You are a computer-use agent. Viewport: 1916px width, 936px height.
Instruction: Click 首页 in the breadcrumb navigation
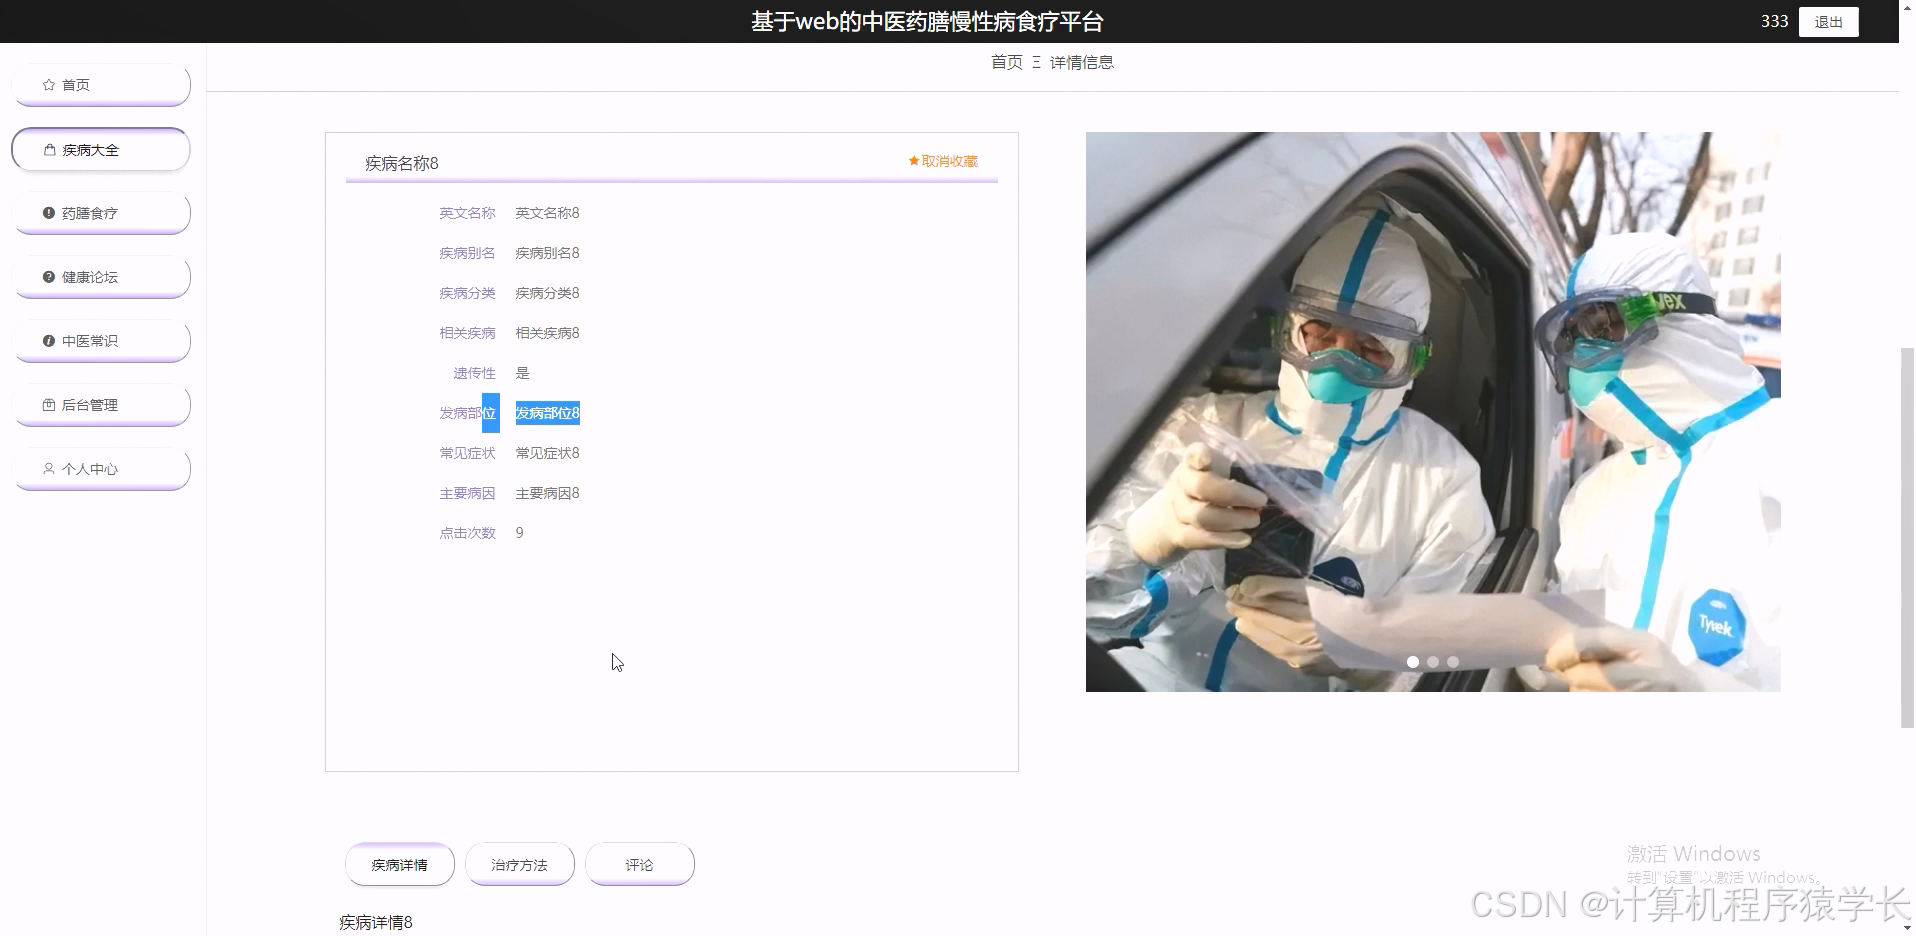1005,61
